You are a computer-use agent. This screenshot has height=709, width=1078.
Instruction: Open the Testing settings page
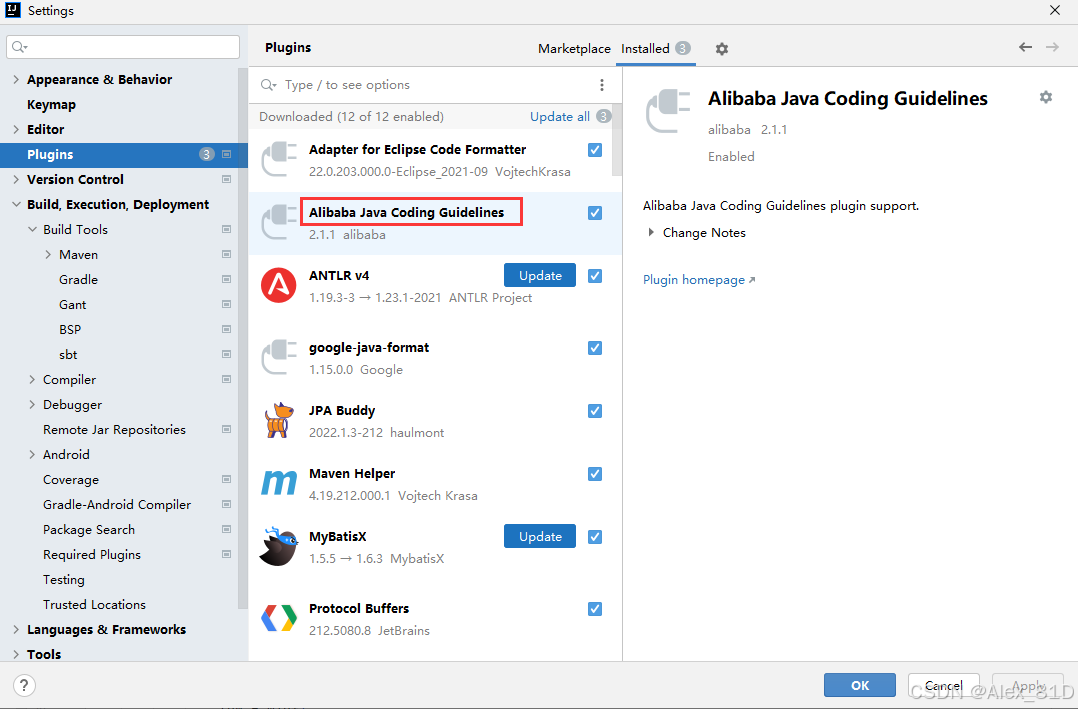64,580
